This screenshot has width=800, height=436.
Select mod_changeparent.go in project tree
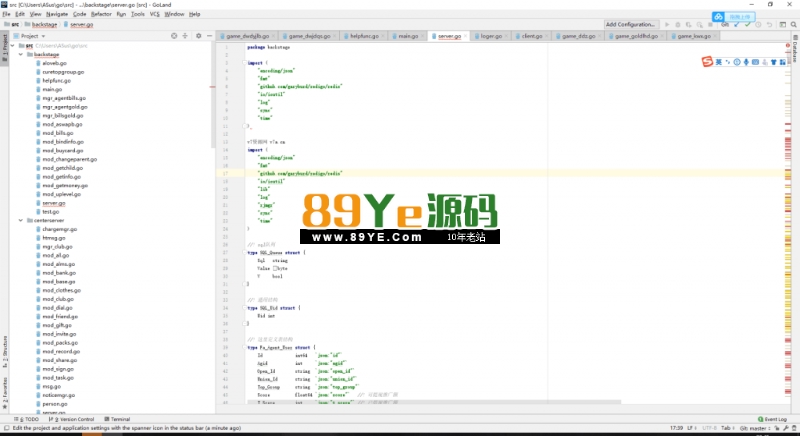69,159
